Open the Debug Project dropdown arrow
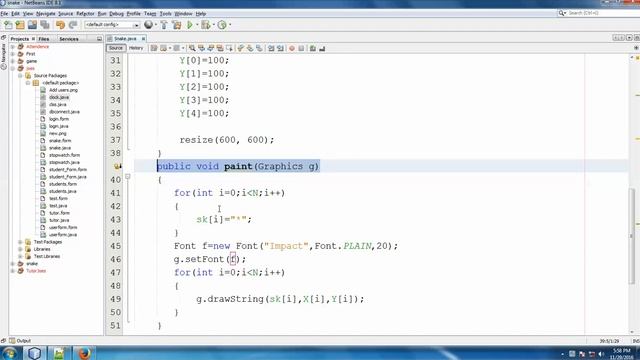 point(213,25)
